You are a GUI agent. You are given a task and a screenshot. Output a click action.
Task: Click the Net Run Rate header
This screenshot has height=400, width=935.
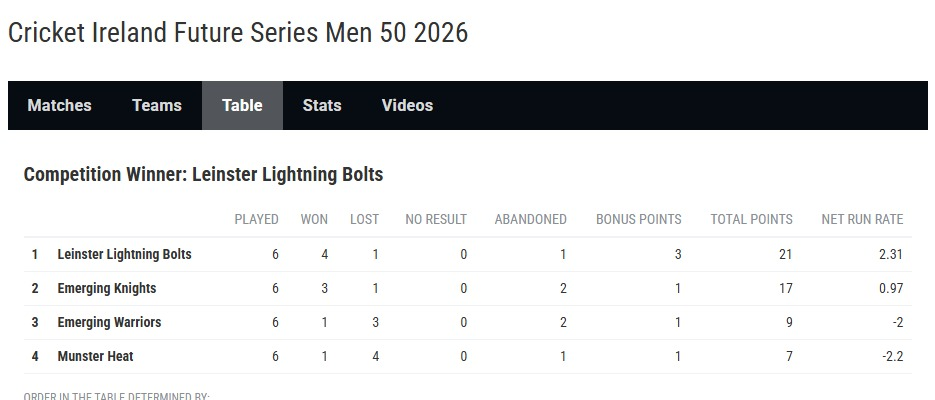click(x=862, y=219)
